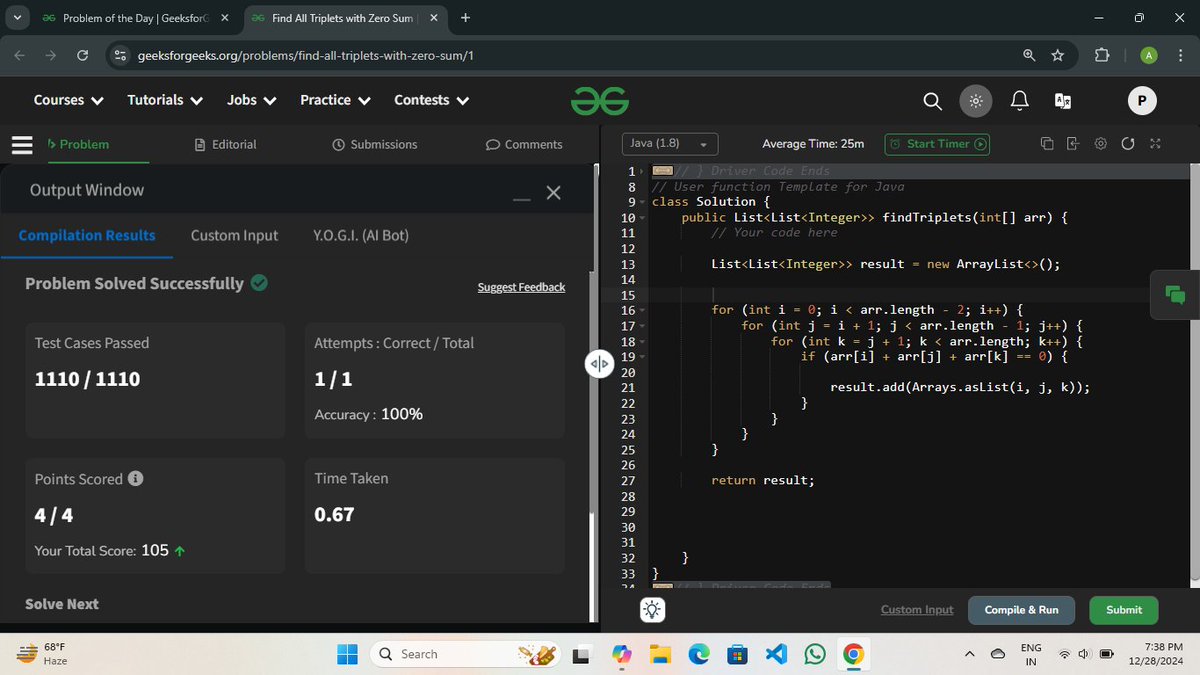Open the Chrome three-dot menu
Screen dimensions: 1200x675
point(1180,55)
